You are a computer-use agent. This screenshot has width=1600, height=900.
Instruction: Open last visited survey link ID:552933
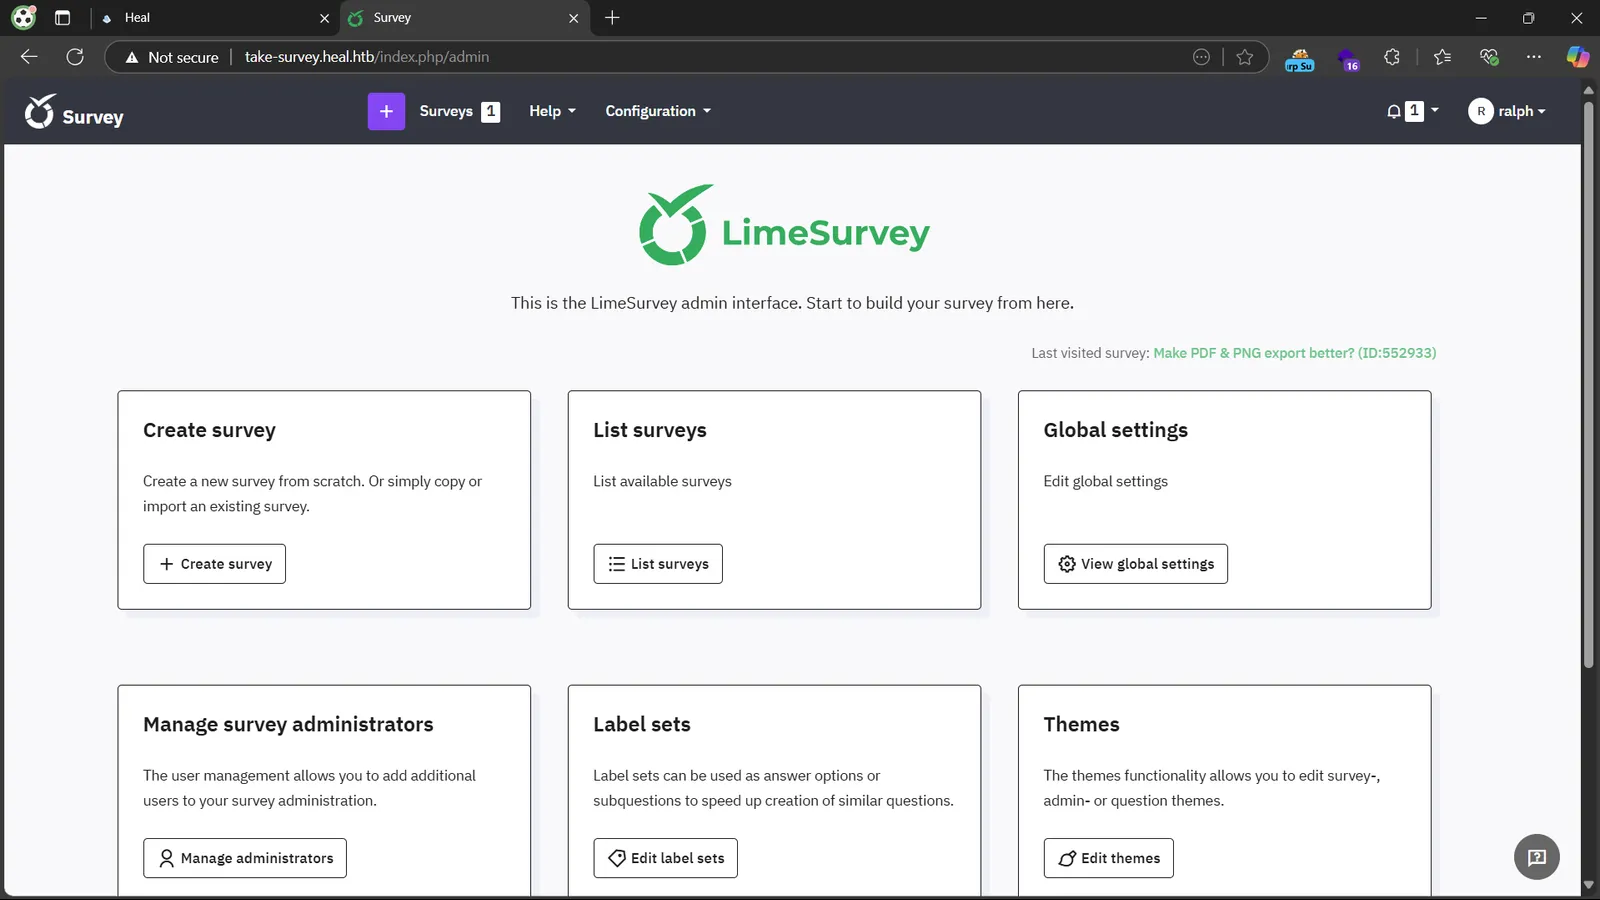[1294, 353]
